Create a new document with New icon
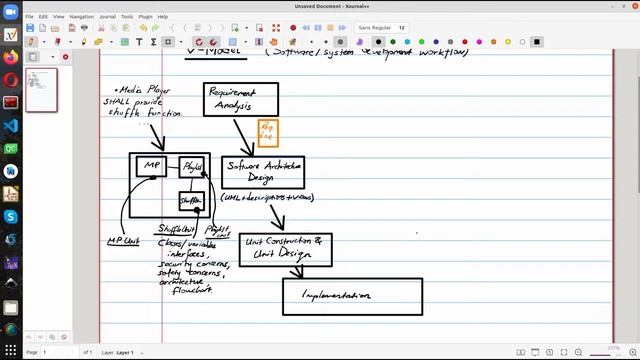The width and height of the screenshot is (640, 360). [x=42, y=28]
